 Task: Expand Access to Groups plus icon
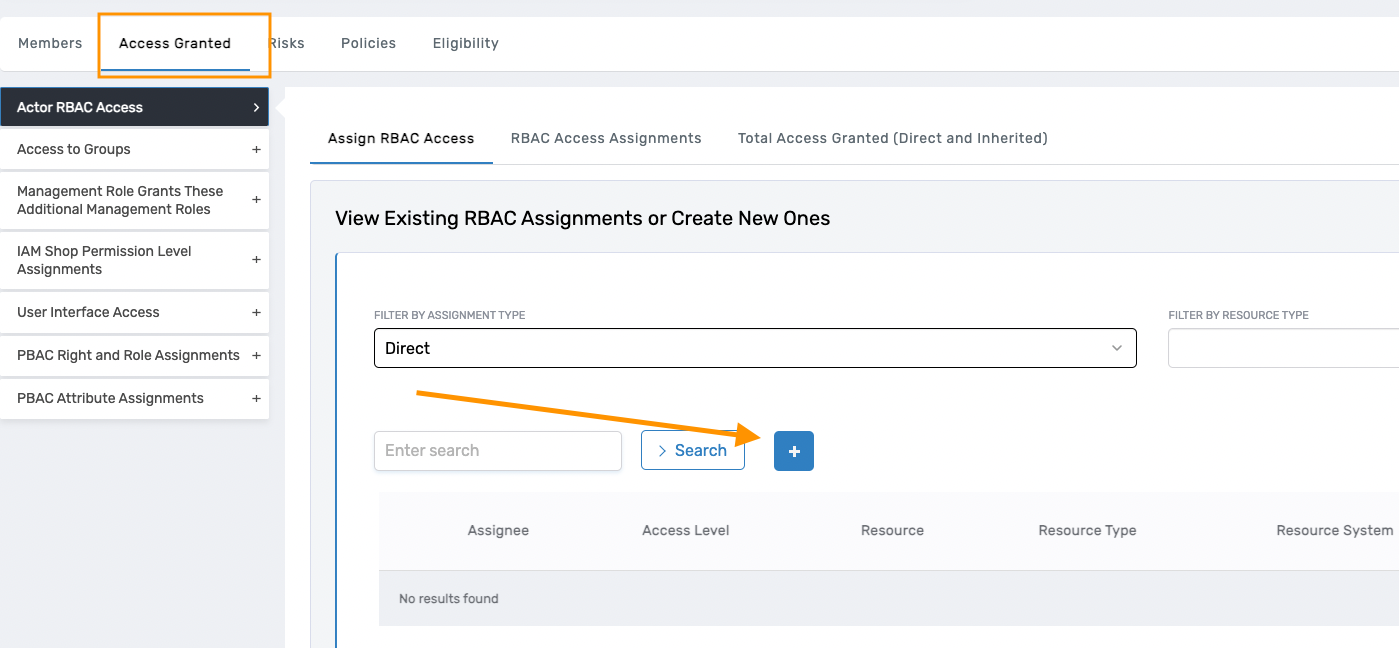[256, 150]
